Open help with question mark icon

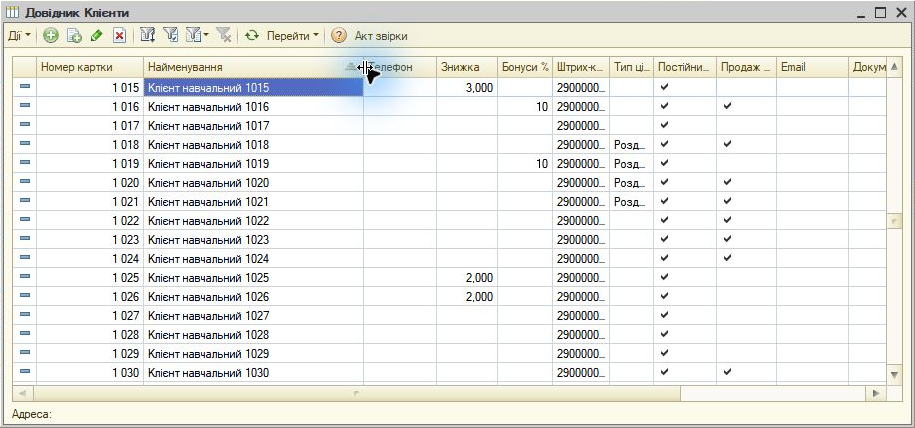[x=338, y=36]
